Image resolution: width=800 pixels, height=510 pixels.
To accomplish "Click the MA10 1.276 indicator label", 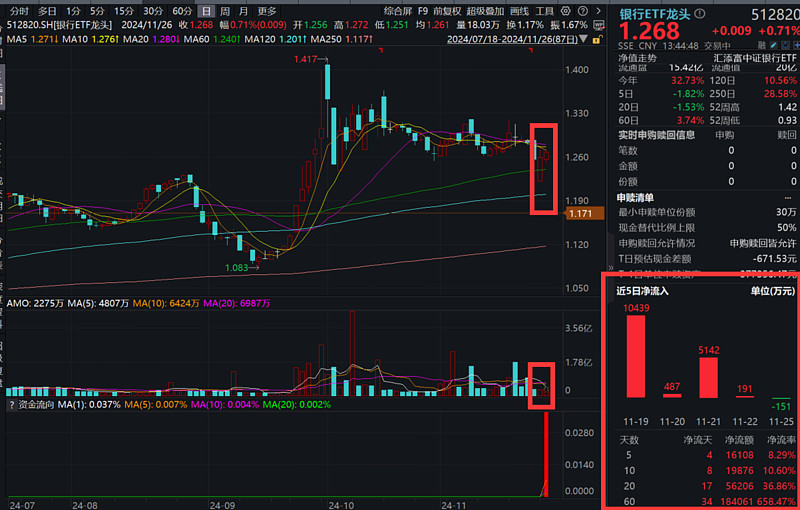I will tap(90, 39).
